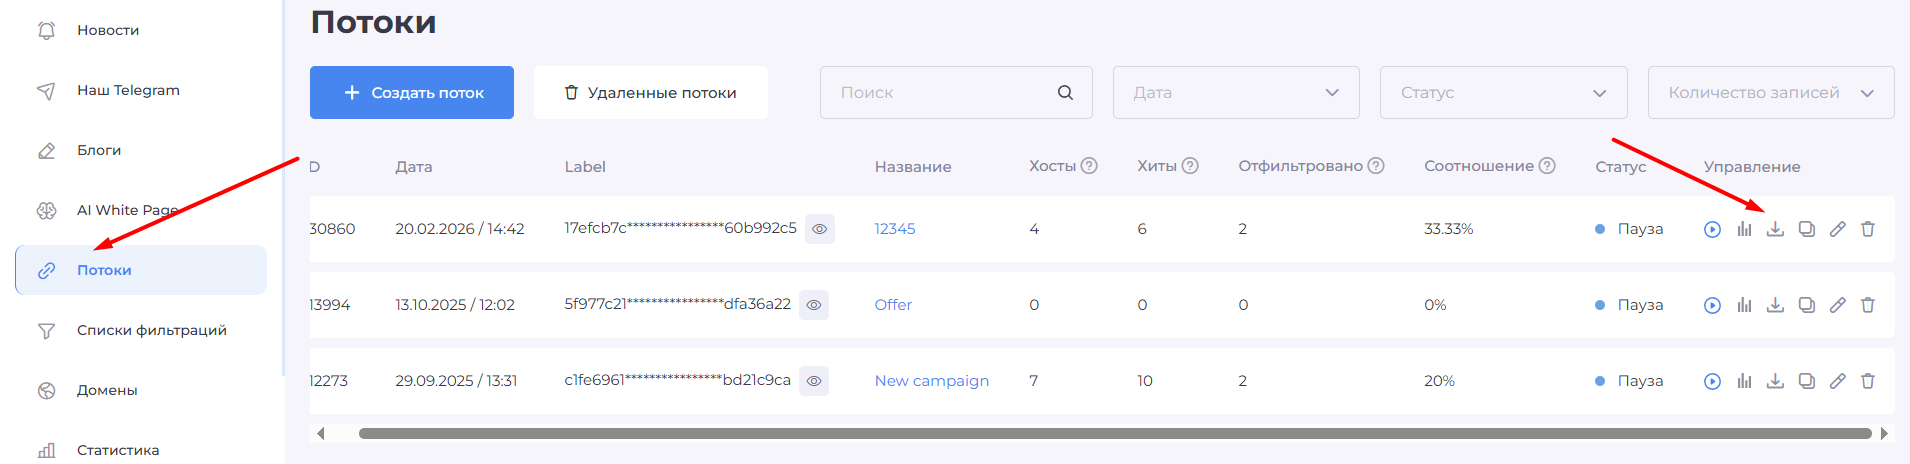Download integration file for Offer stream
This screenshot has height=464, width=1910.
[1775, 305]
